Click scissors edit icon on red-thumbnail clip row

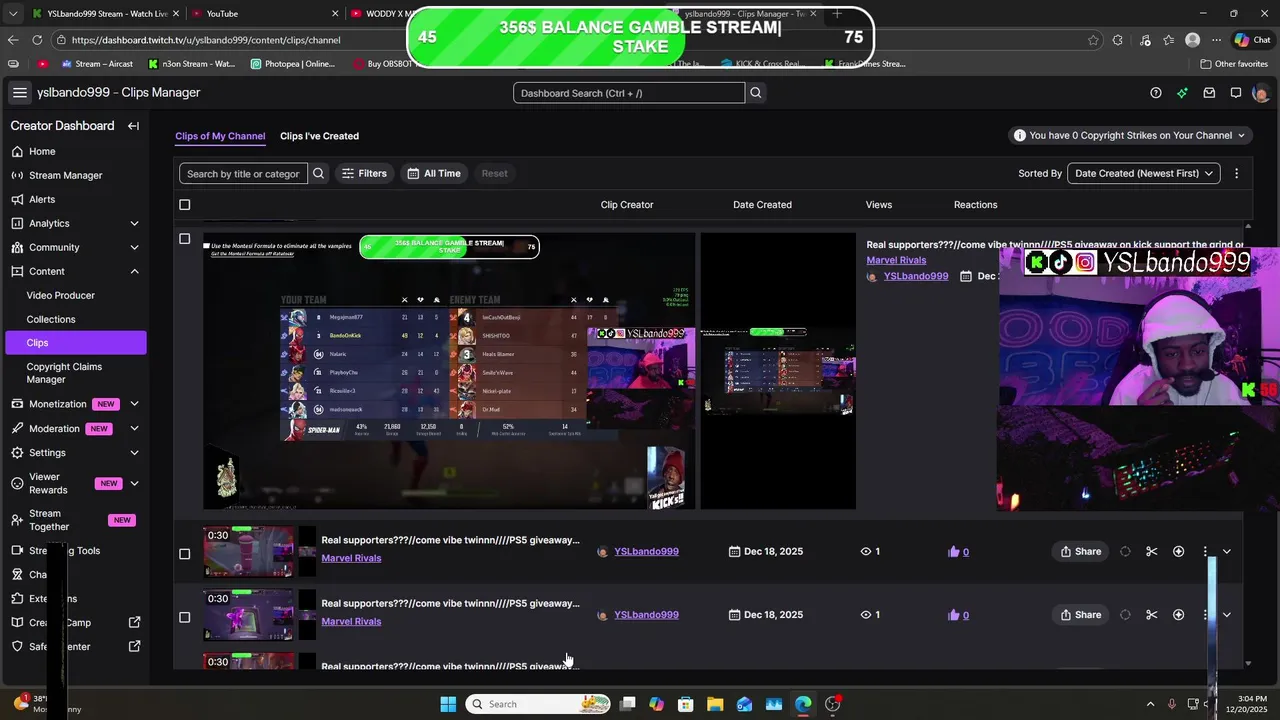[x=1151, y=552]
